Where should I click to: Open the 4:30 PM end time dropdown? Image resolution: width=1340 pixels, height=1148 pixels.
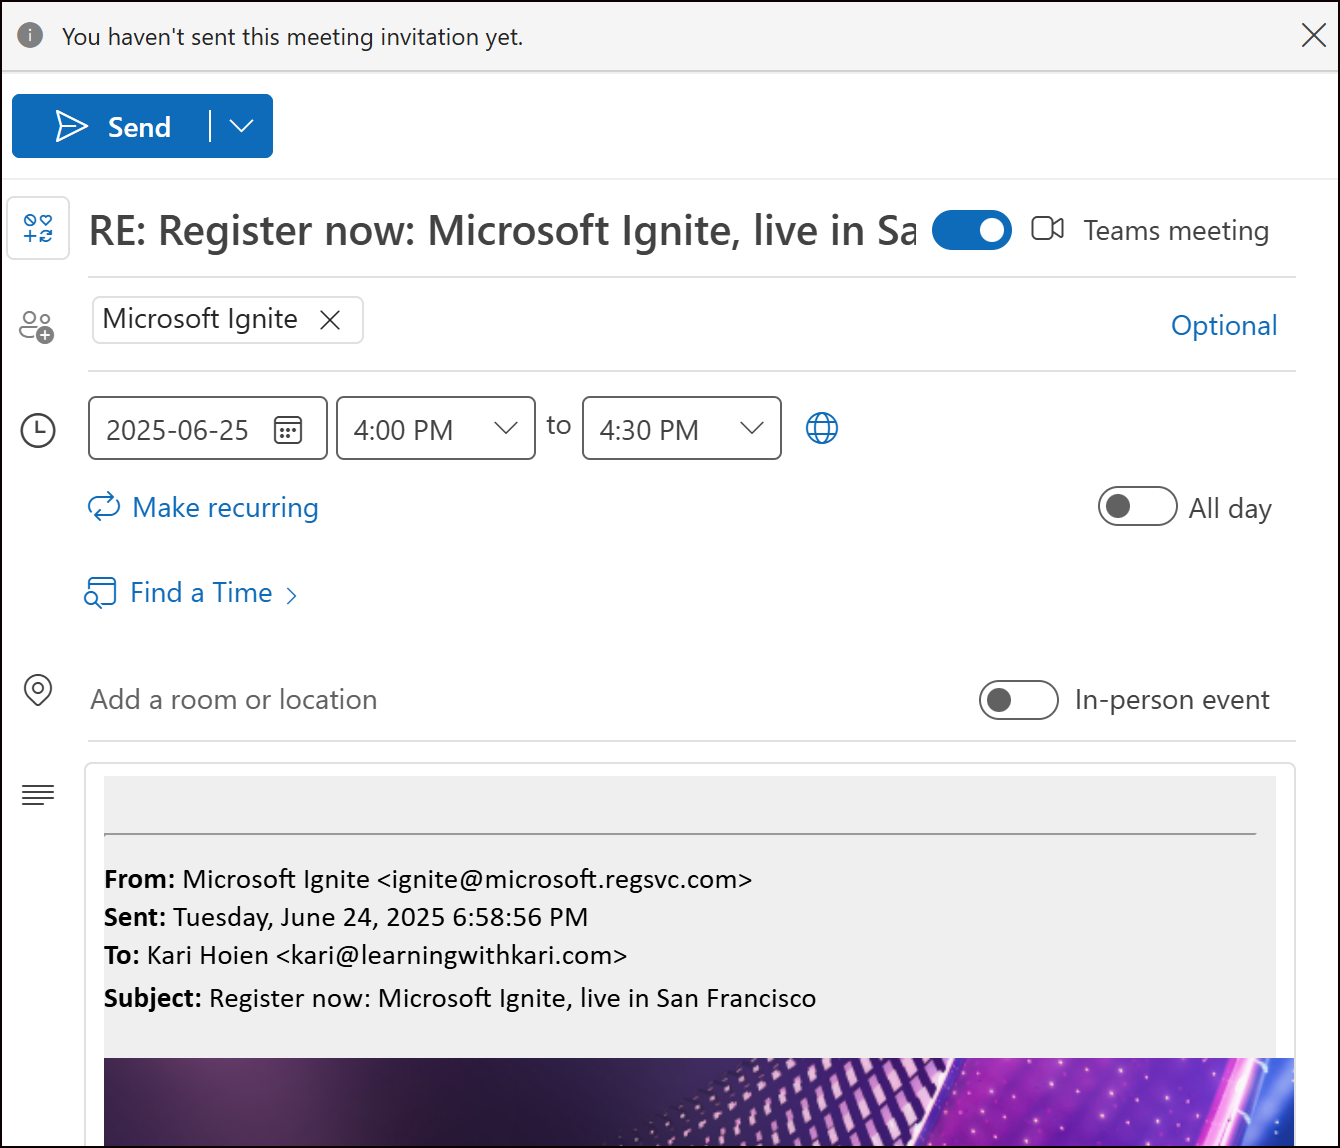point(681,429)
